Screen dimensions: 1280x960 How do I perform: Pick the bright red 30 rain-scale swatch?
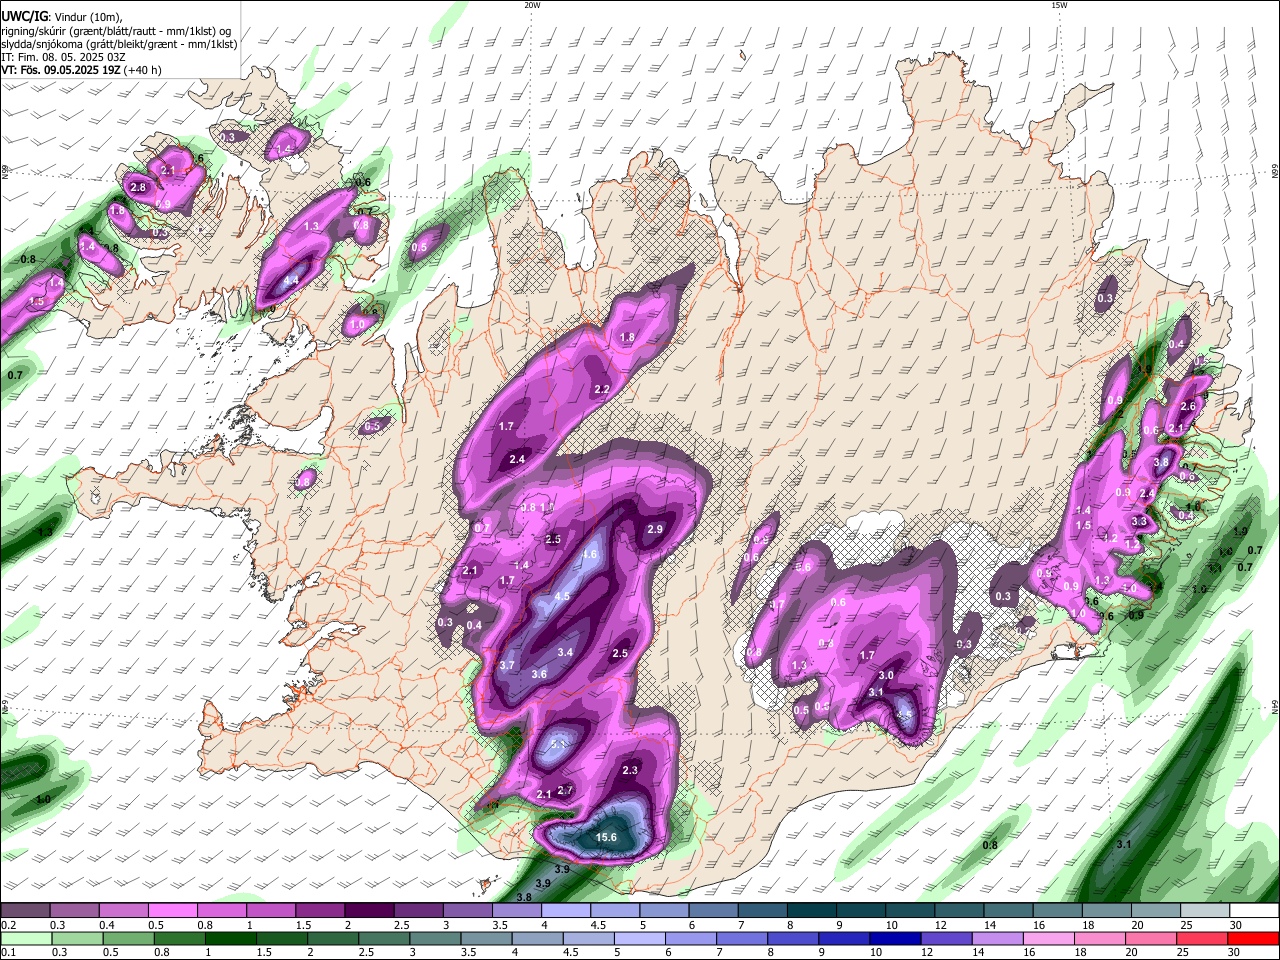click(1254, 939)
